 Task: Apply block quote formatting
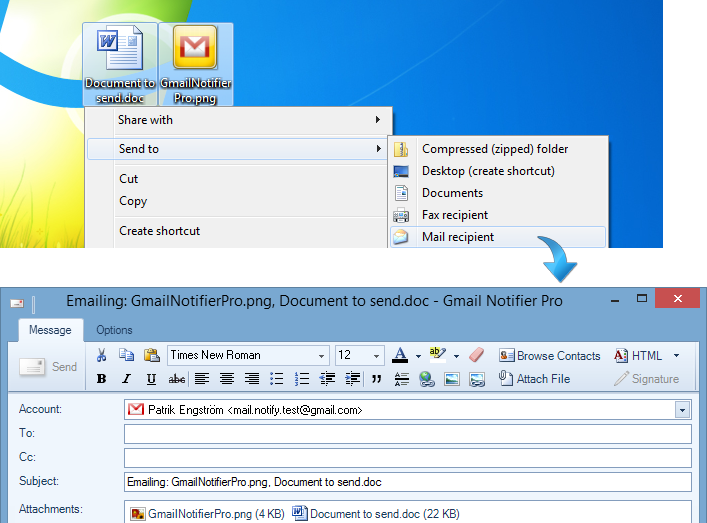[376, 379]
